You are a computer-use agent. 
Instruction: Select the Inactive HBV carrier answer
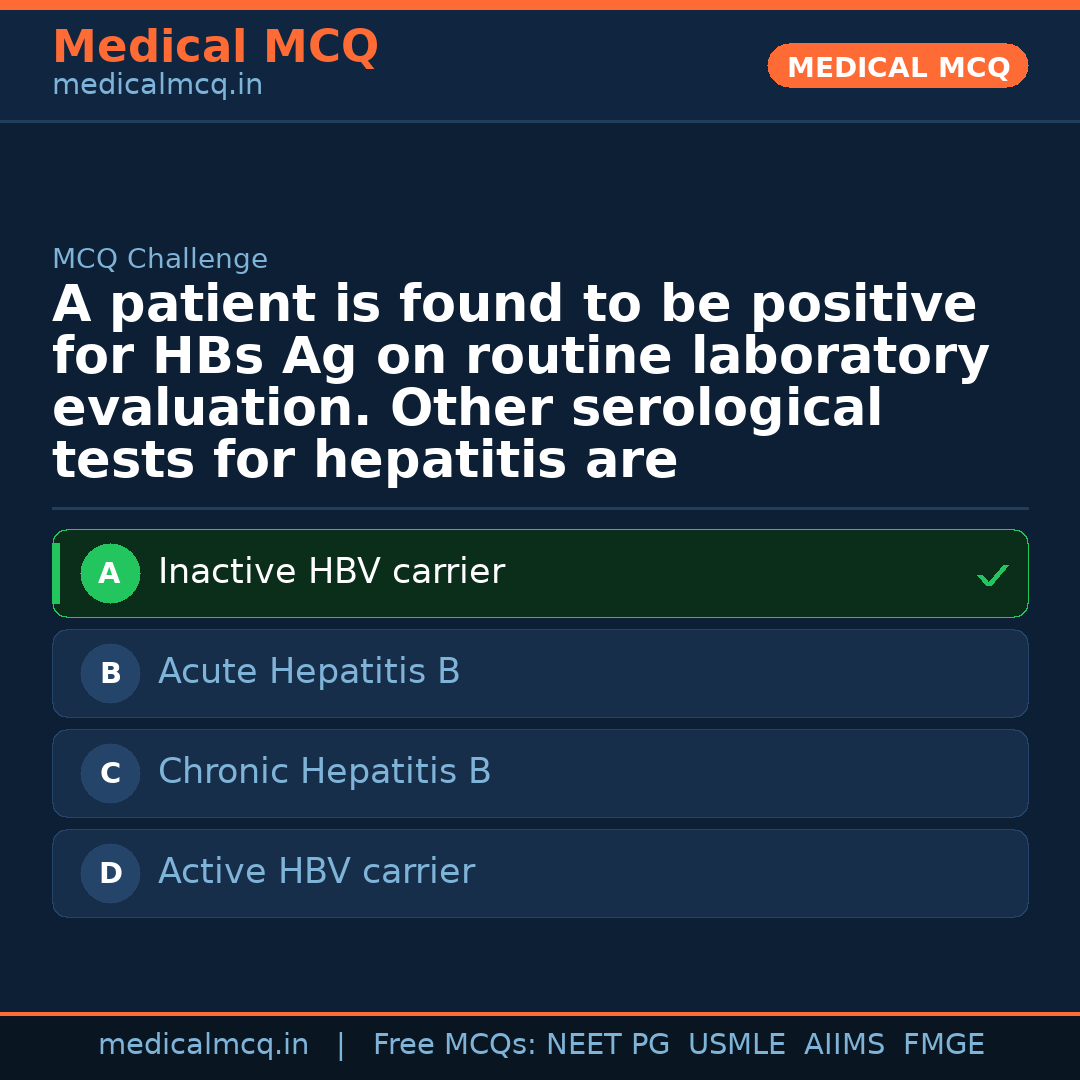(x=331, y=572)
